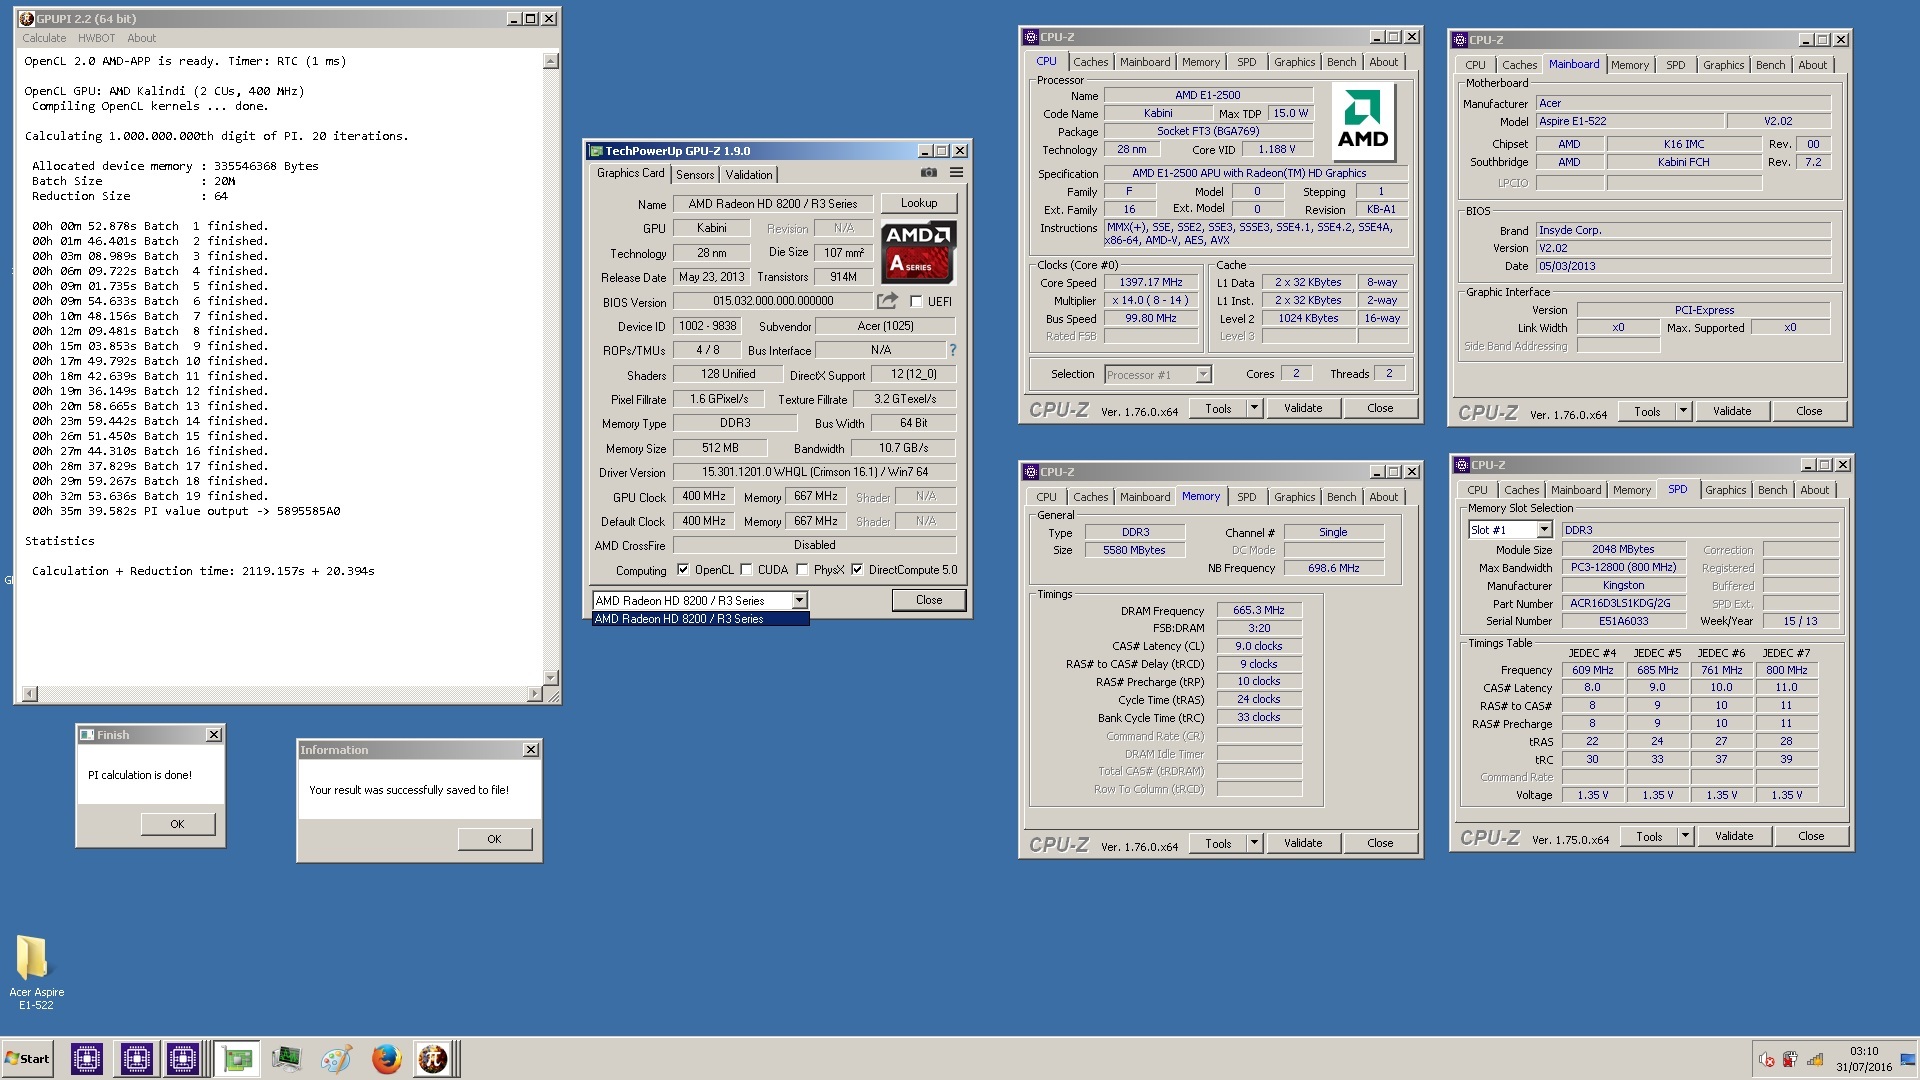
Task: Expand Tools arrow in CPU-Z Memory window
Action: pyautogui.click(x=1255, y=843)
